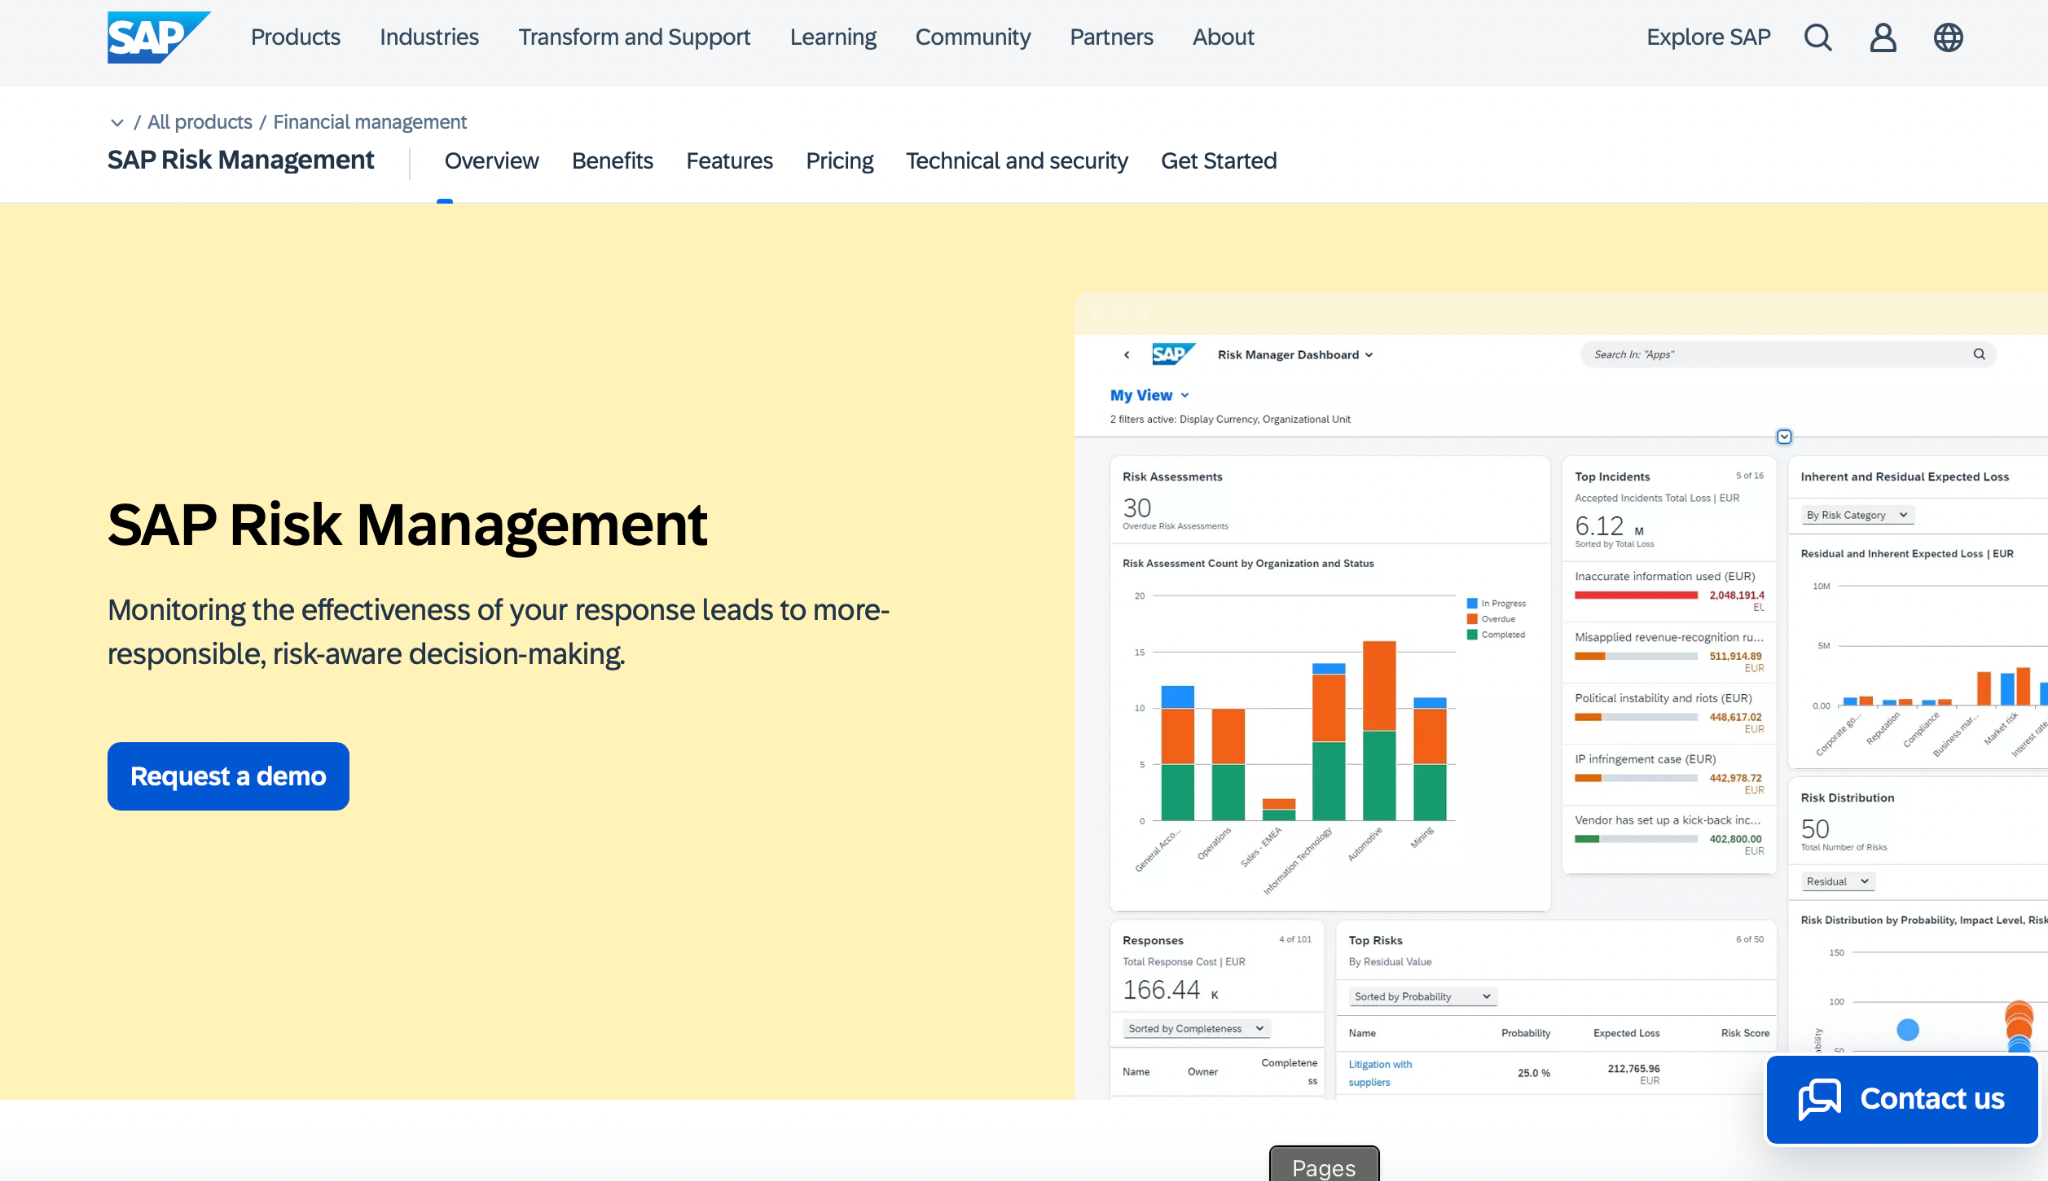The width and height of the screenshot is (2048, 1181).
Task: Click the SAP Risk Management page title
Action: click(x=407, y=524)
